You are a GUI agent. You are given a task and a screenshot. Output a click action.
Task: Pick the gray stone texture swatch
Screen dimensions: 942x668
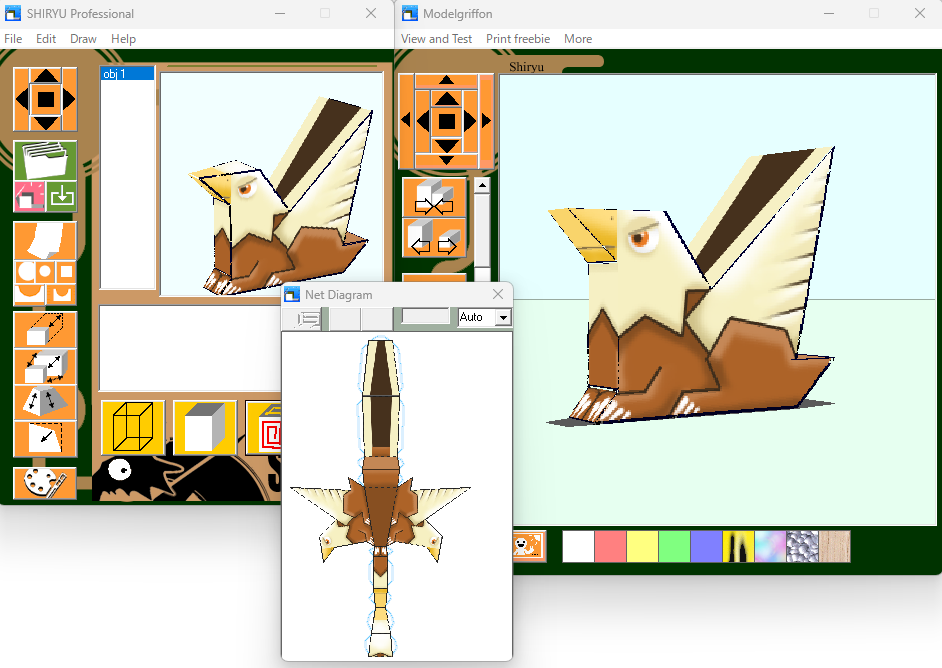click(x=803, y=547)
